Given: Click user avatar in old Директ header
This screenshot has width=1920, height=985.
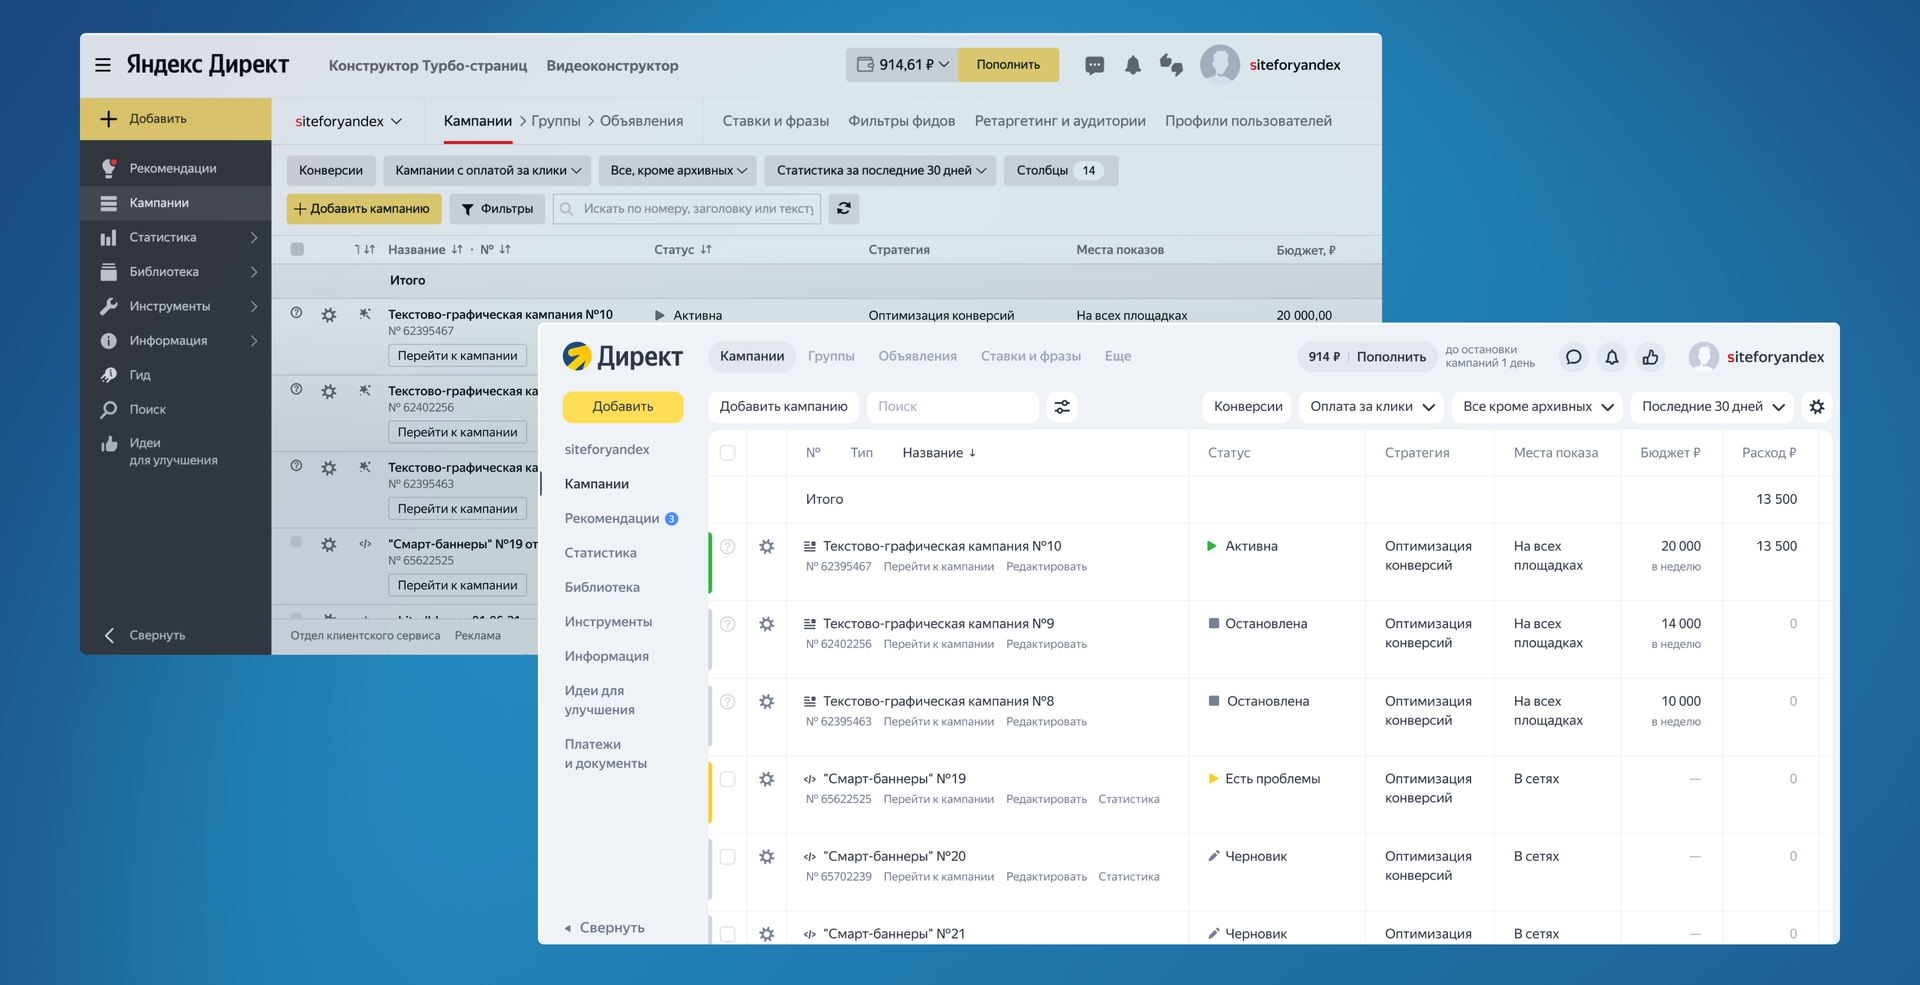Looking at the screenshot, I should pyautogui.click(x=1220, y=65).
